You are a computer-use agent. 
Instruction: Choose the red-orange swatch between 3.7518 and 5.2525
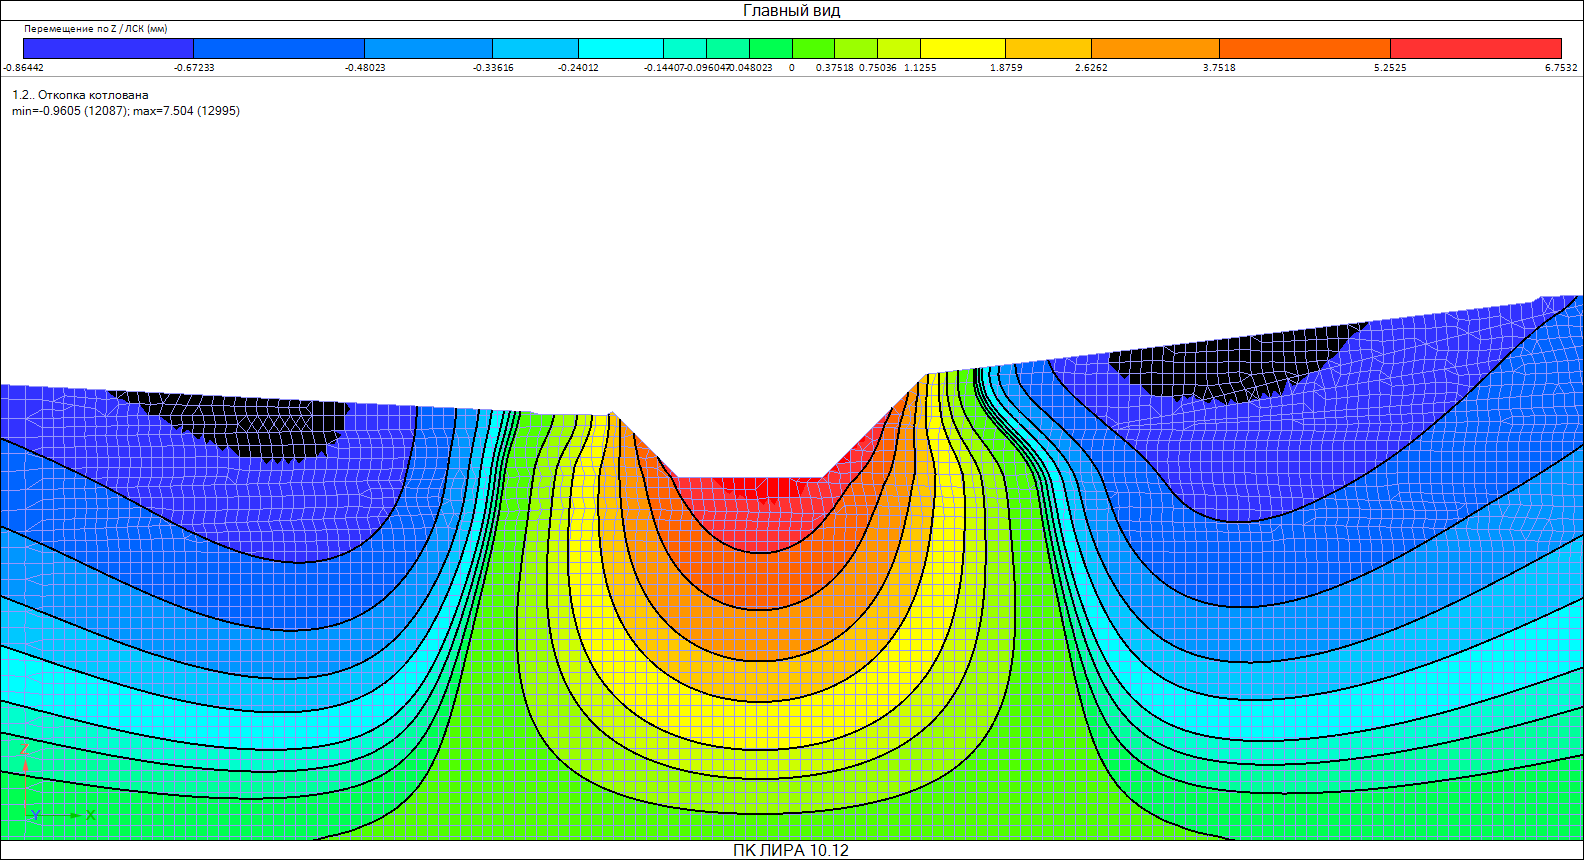(x=1304, y=48)
